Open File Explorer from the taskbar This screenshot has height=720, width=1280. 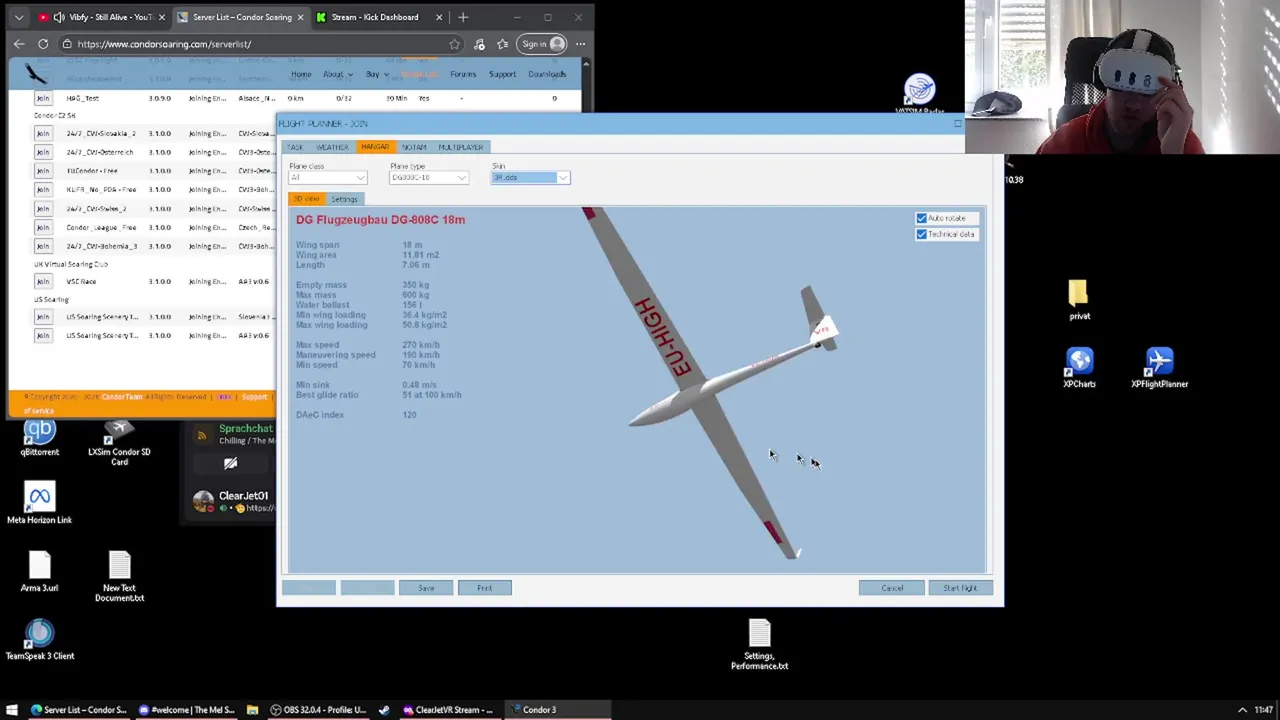pyautogui.click(x=252, y=710)
